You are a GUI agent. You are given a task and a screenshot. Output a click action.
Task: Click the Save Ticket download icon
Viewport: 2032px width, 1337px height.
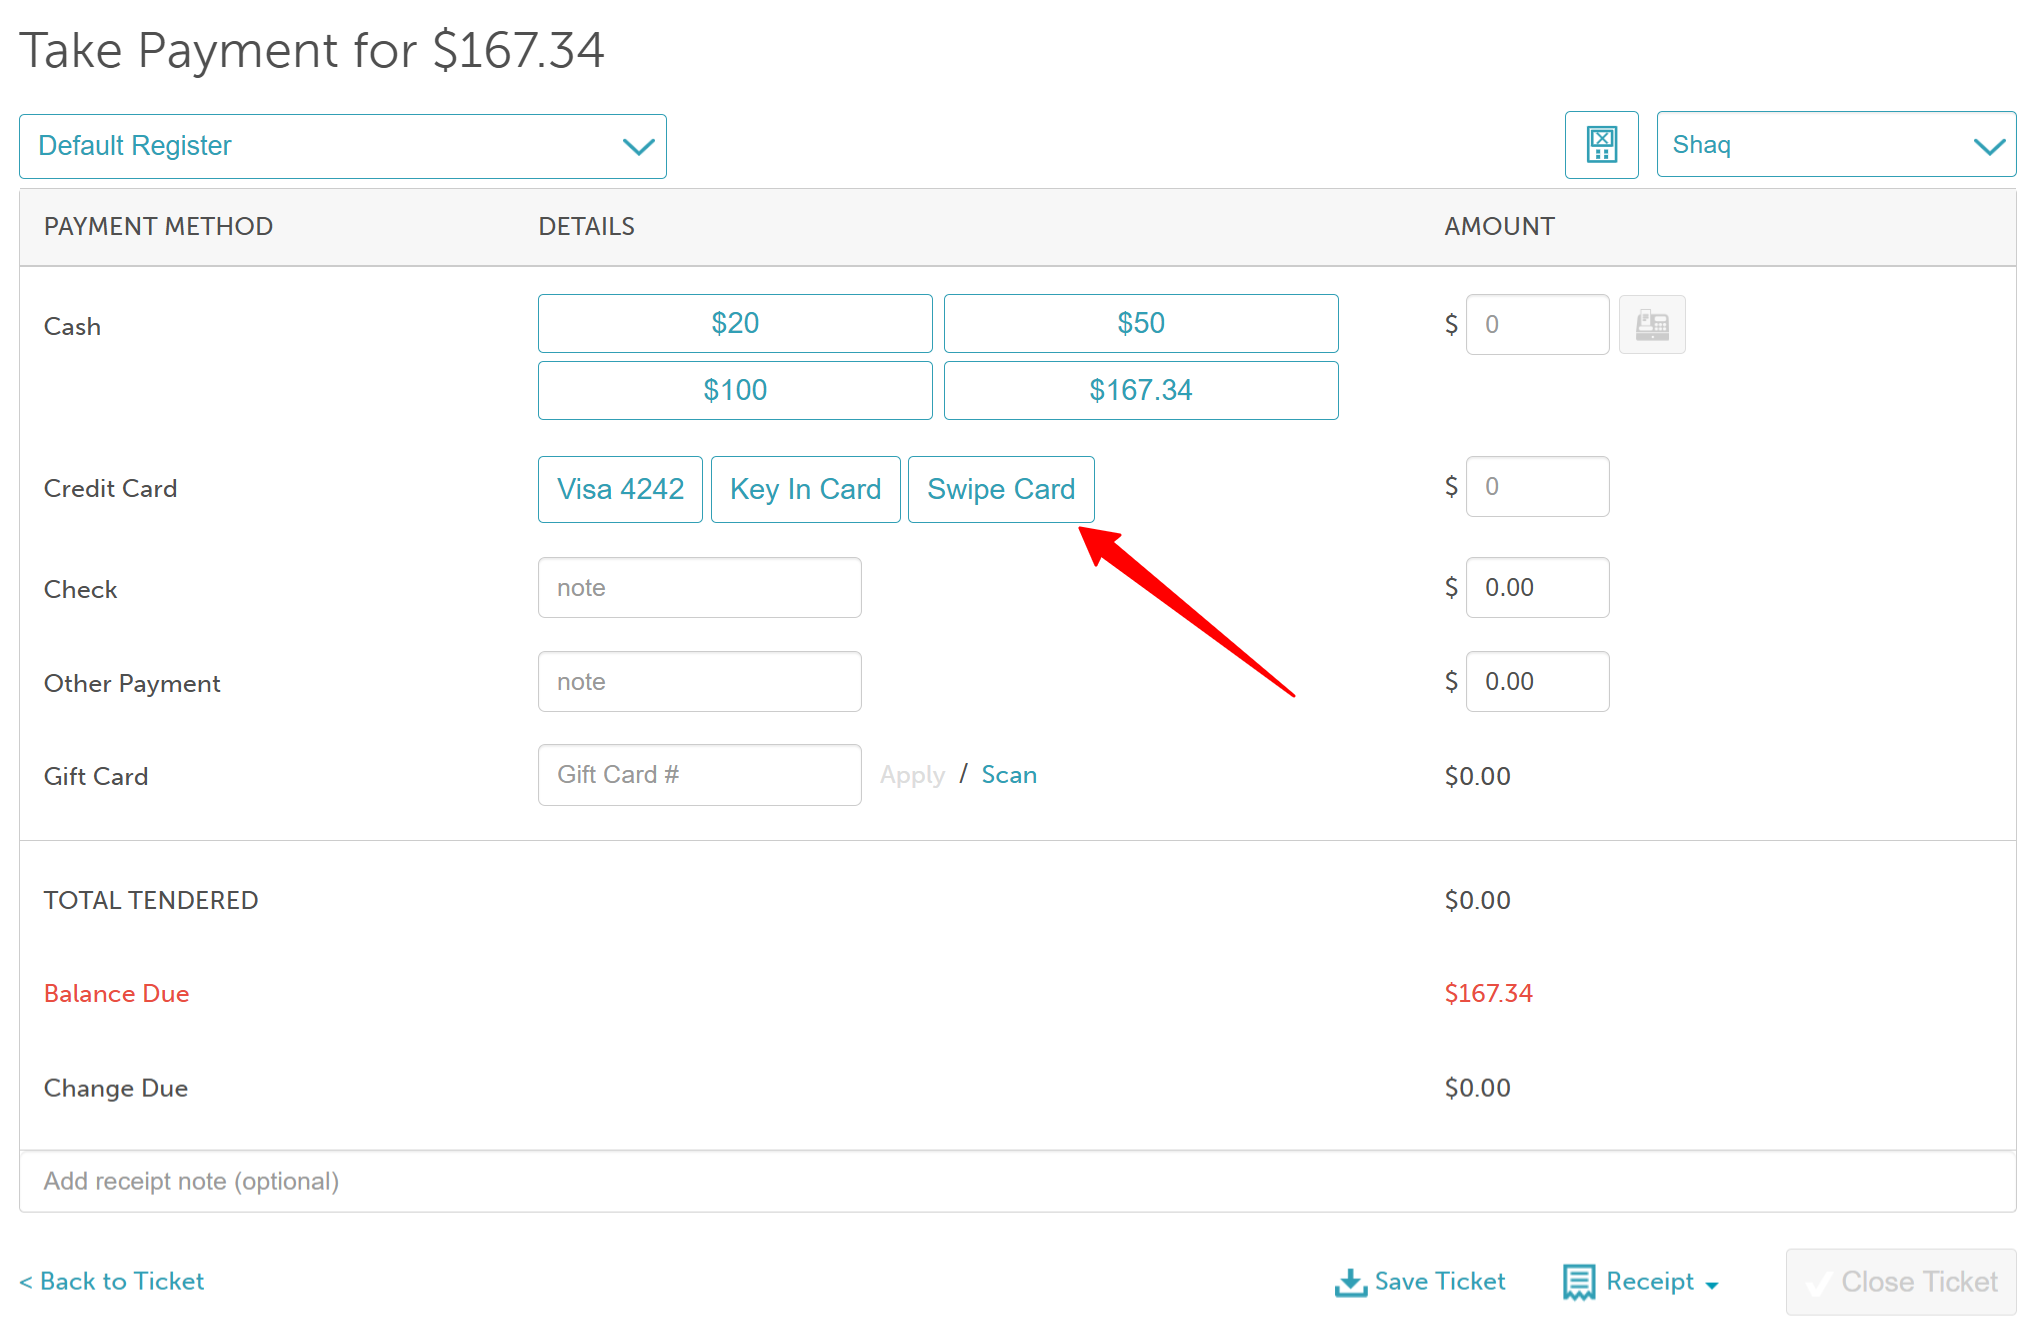point(1351,1282)
